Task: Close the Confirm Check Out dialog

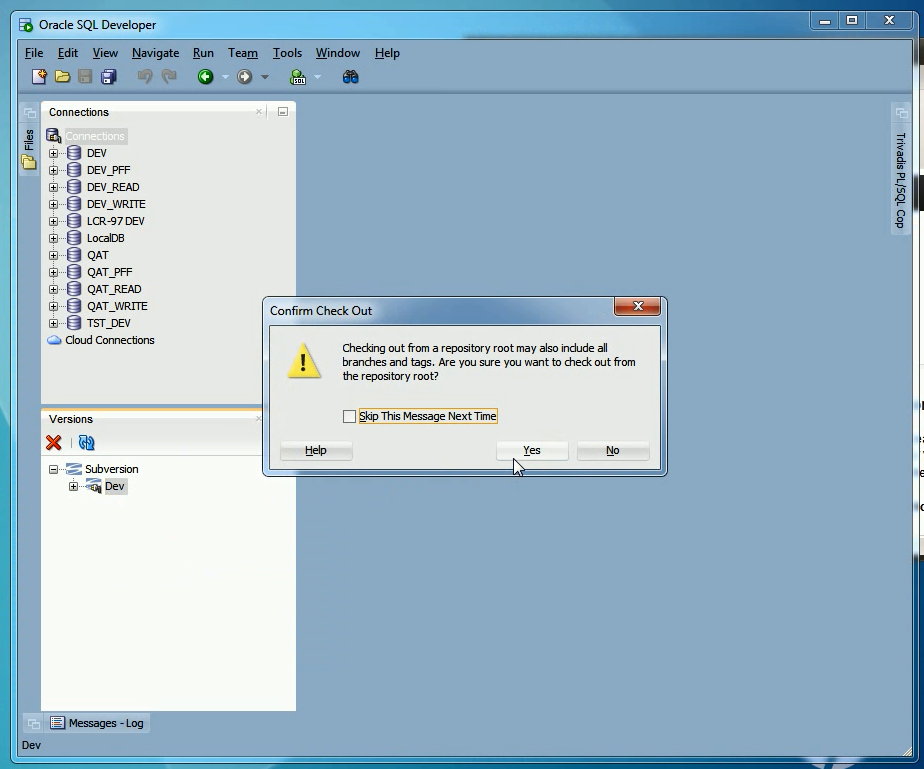Action: pos(638,306)
